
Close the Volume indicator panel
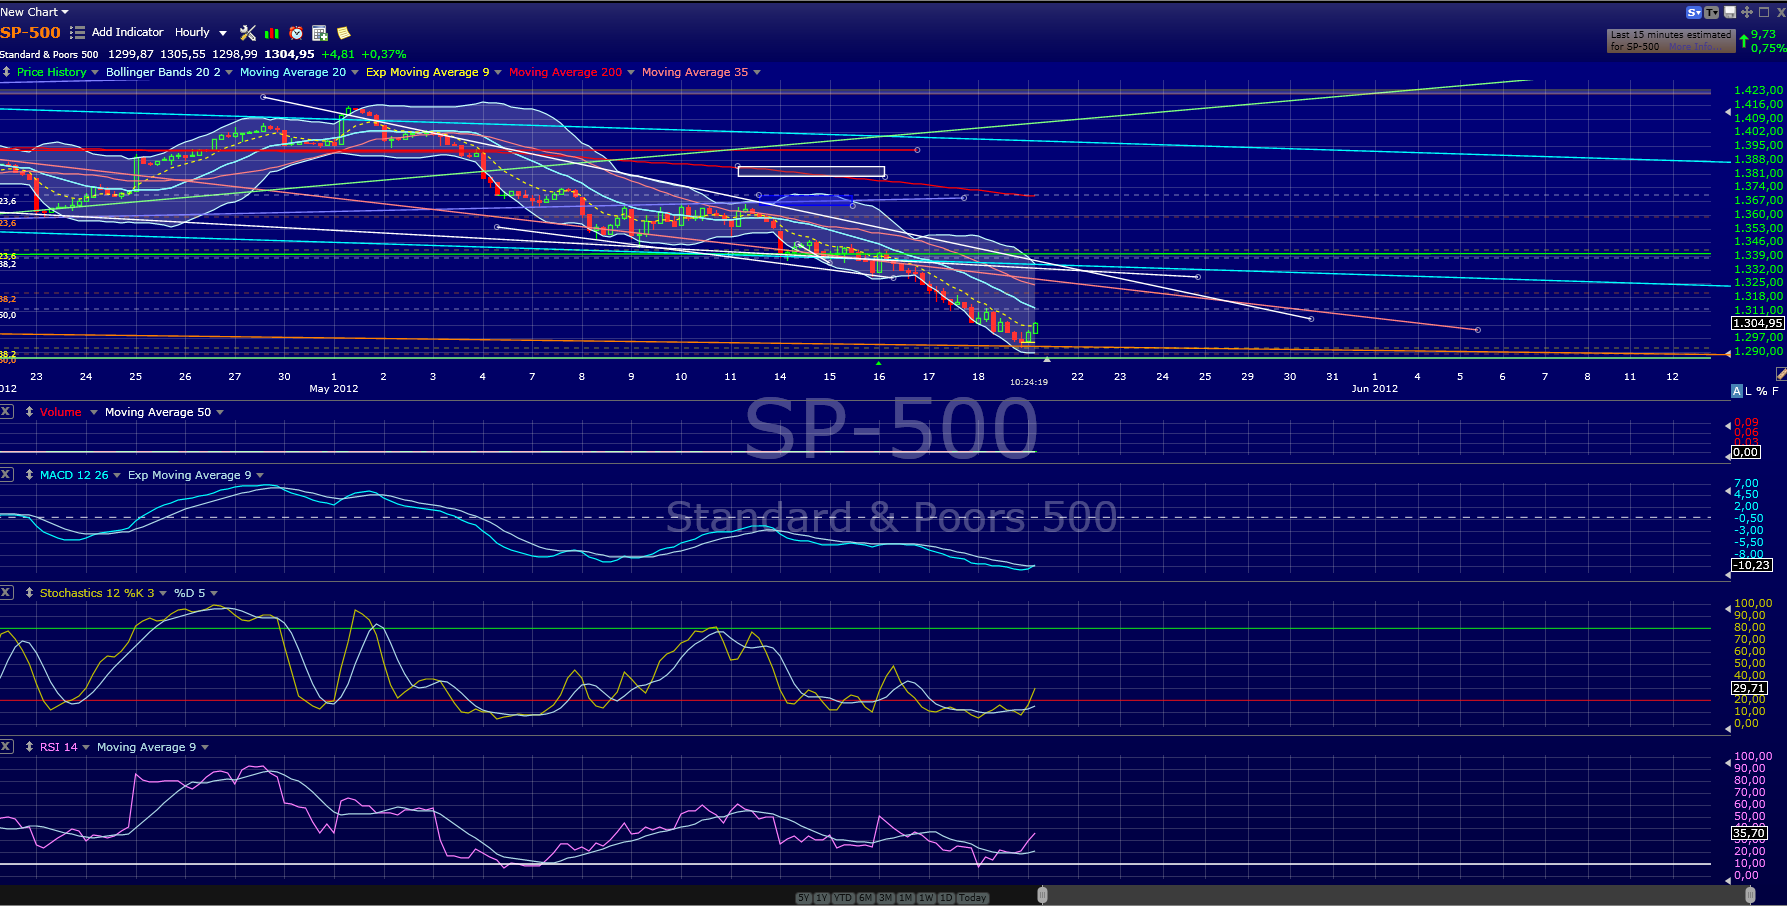tap(6, 411)
